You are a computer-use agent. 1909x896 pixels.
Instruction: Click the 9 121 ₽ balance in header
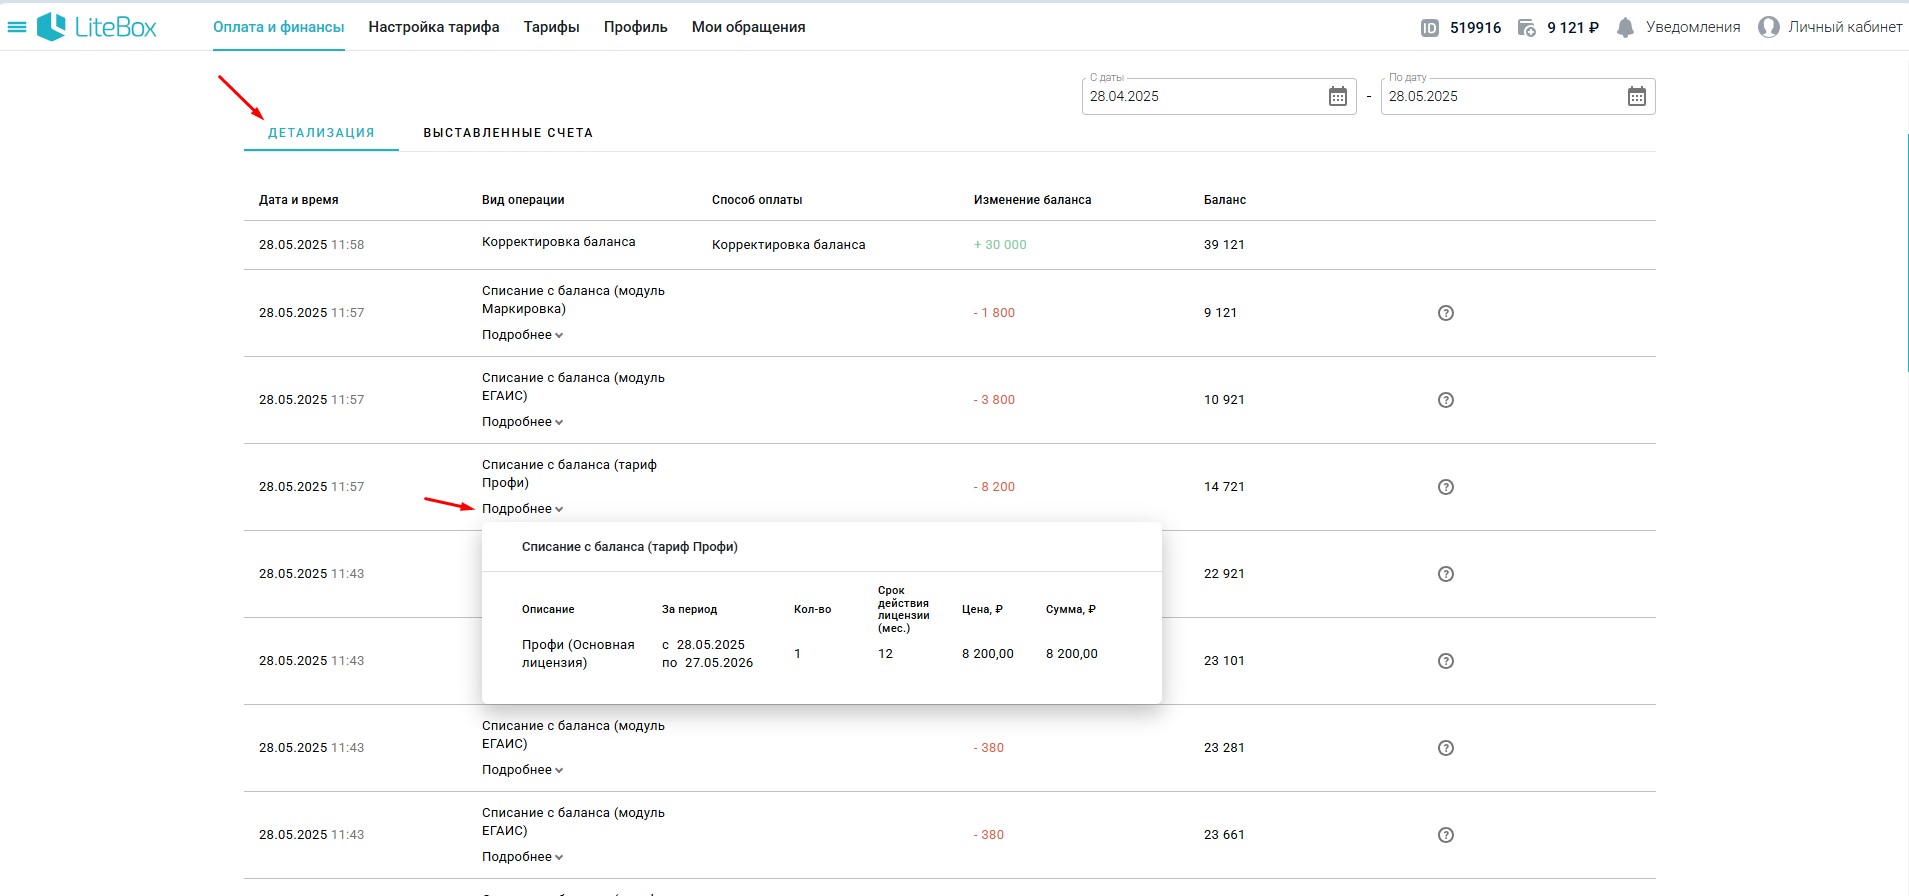tap(1573, 28)
